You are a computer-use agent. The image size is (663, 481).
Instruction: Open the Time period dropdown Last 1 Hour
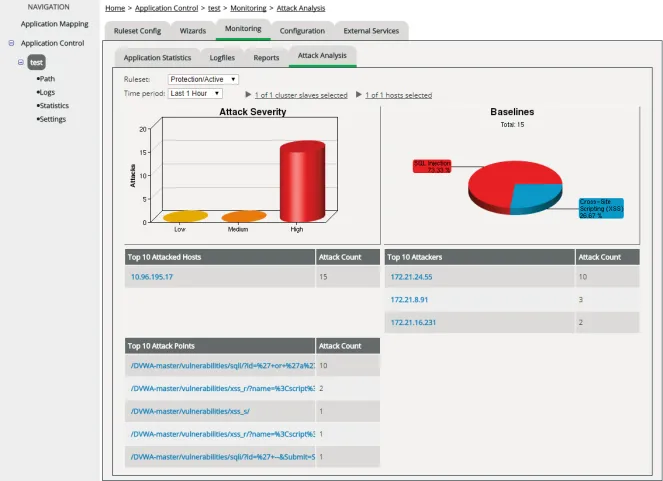(x=195, y=93)
